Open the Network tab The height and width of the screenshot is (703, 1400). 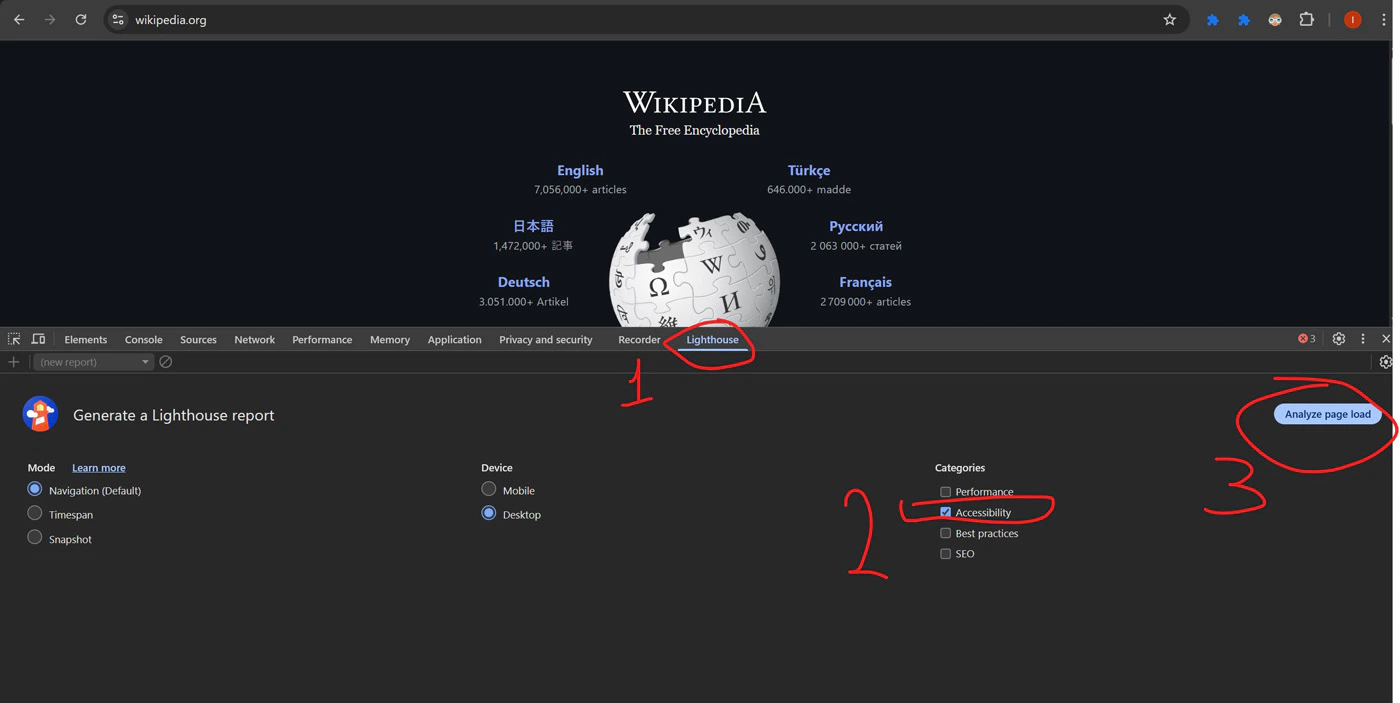click(x=255, y=340)
